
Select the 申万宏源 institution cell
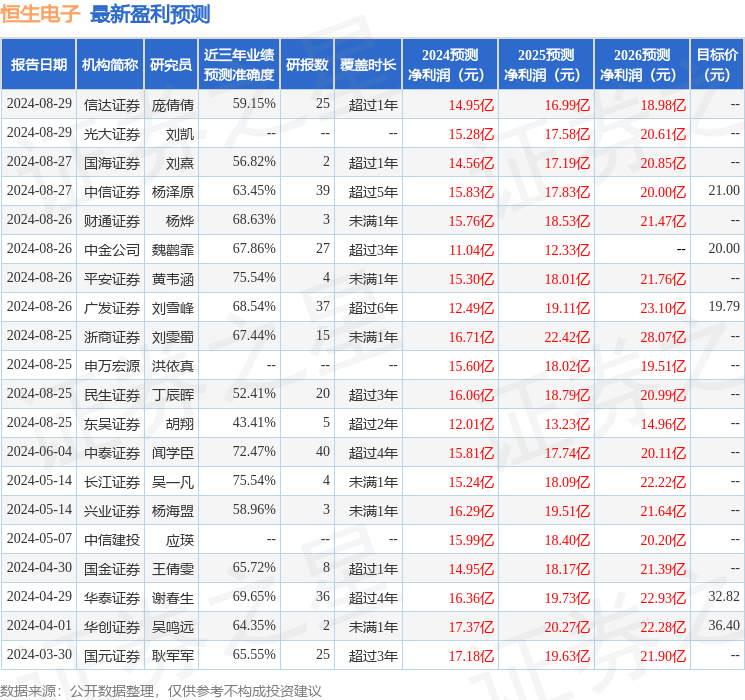pos(112,366)
